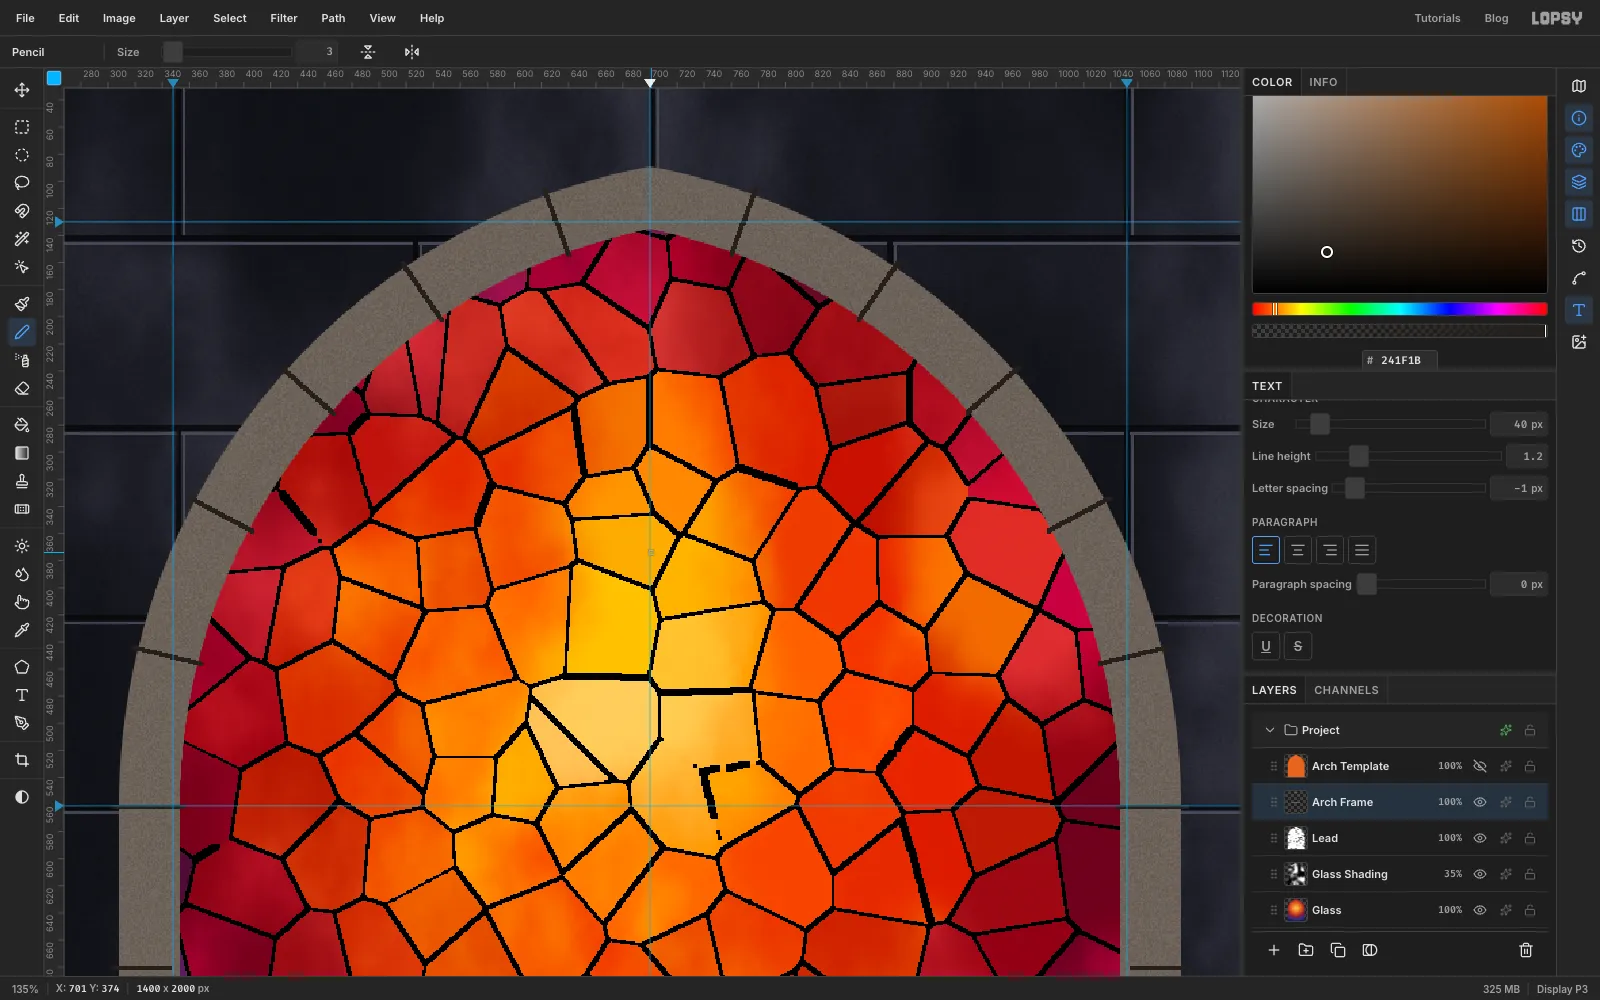Select the Eraser tool
This screenshot has width=1600, height=1000.
[22, 388]
